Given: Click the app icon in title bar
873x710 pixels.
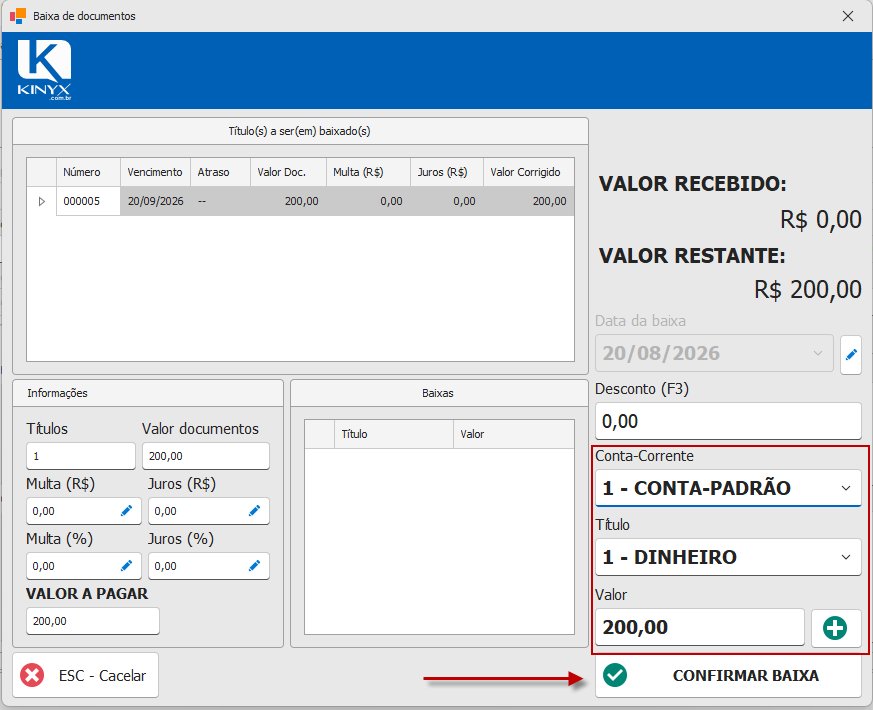Looking at the screenshot, I should point(18,16).
